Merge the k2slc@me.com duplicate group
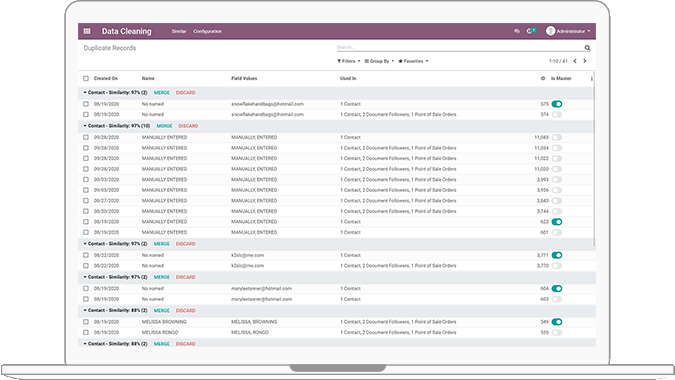 click(162, 244)
